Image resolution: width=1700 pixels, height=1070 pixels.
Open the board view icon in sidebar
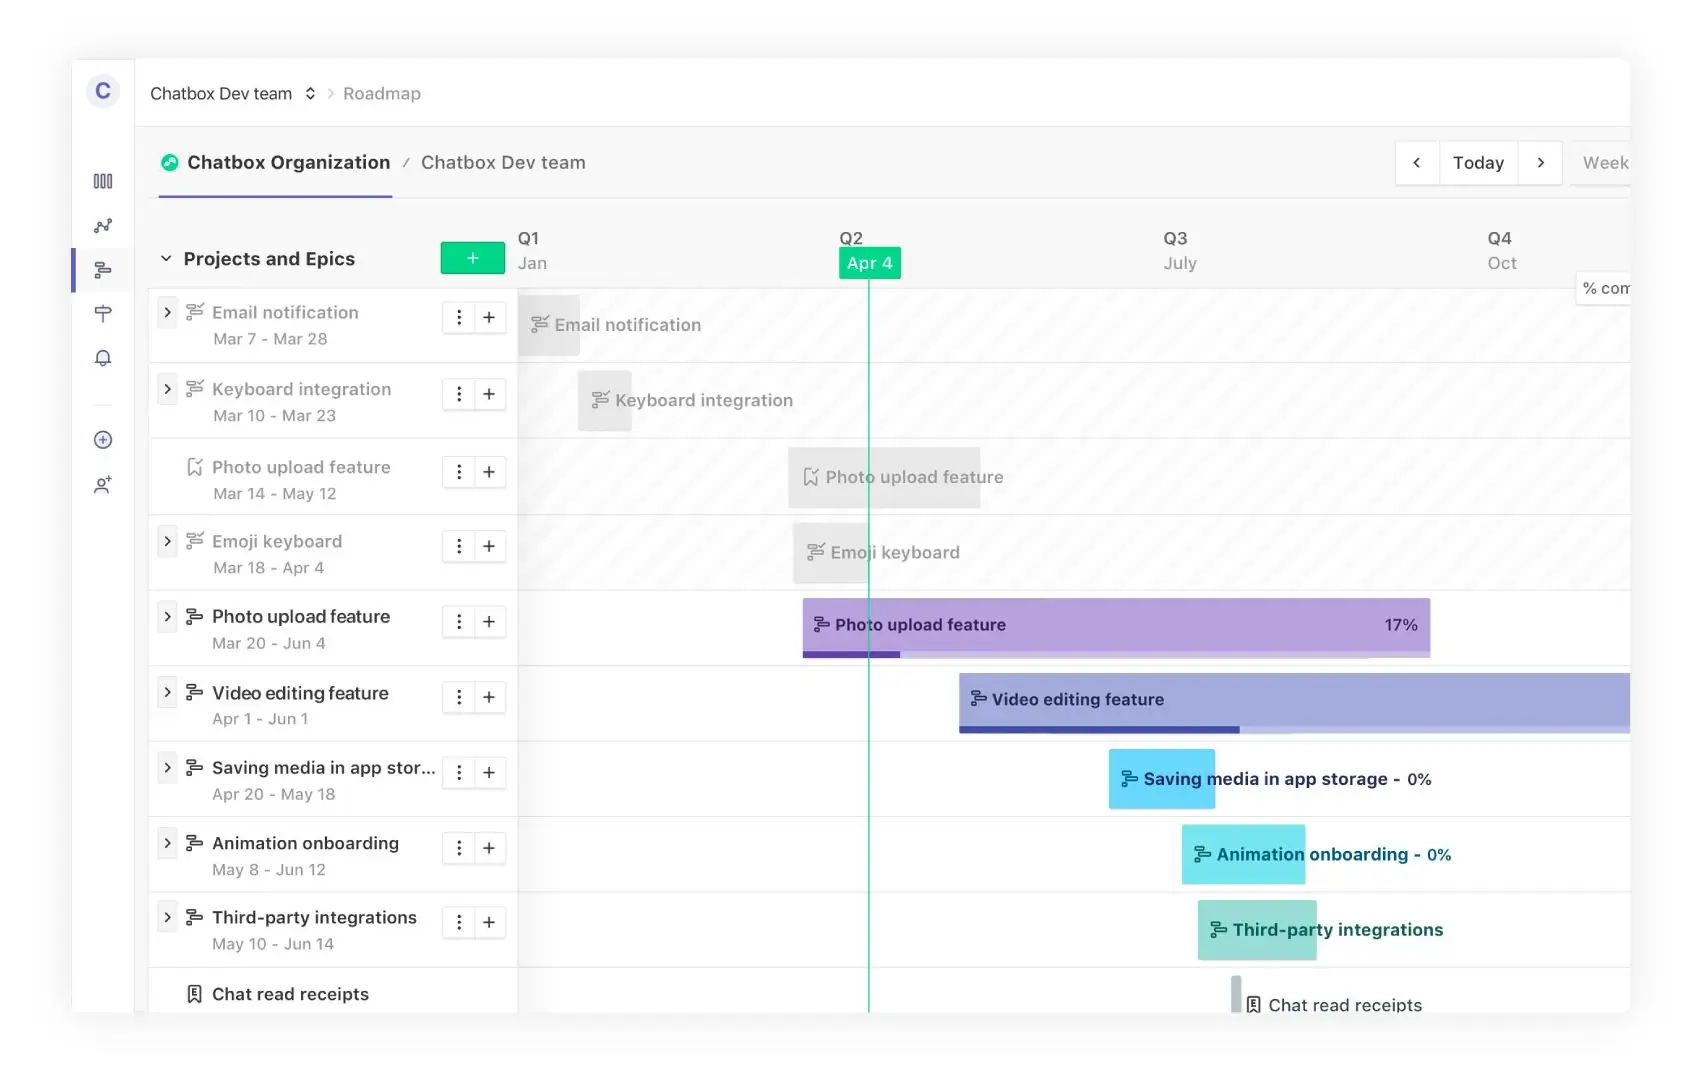click(103, 181)
